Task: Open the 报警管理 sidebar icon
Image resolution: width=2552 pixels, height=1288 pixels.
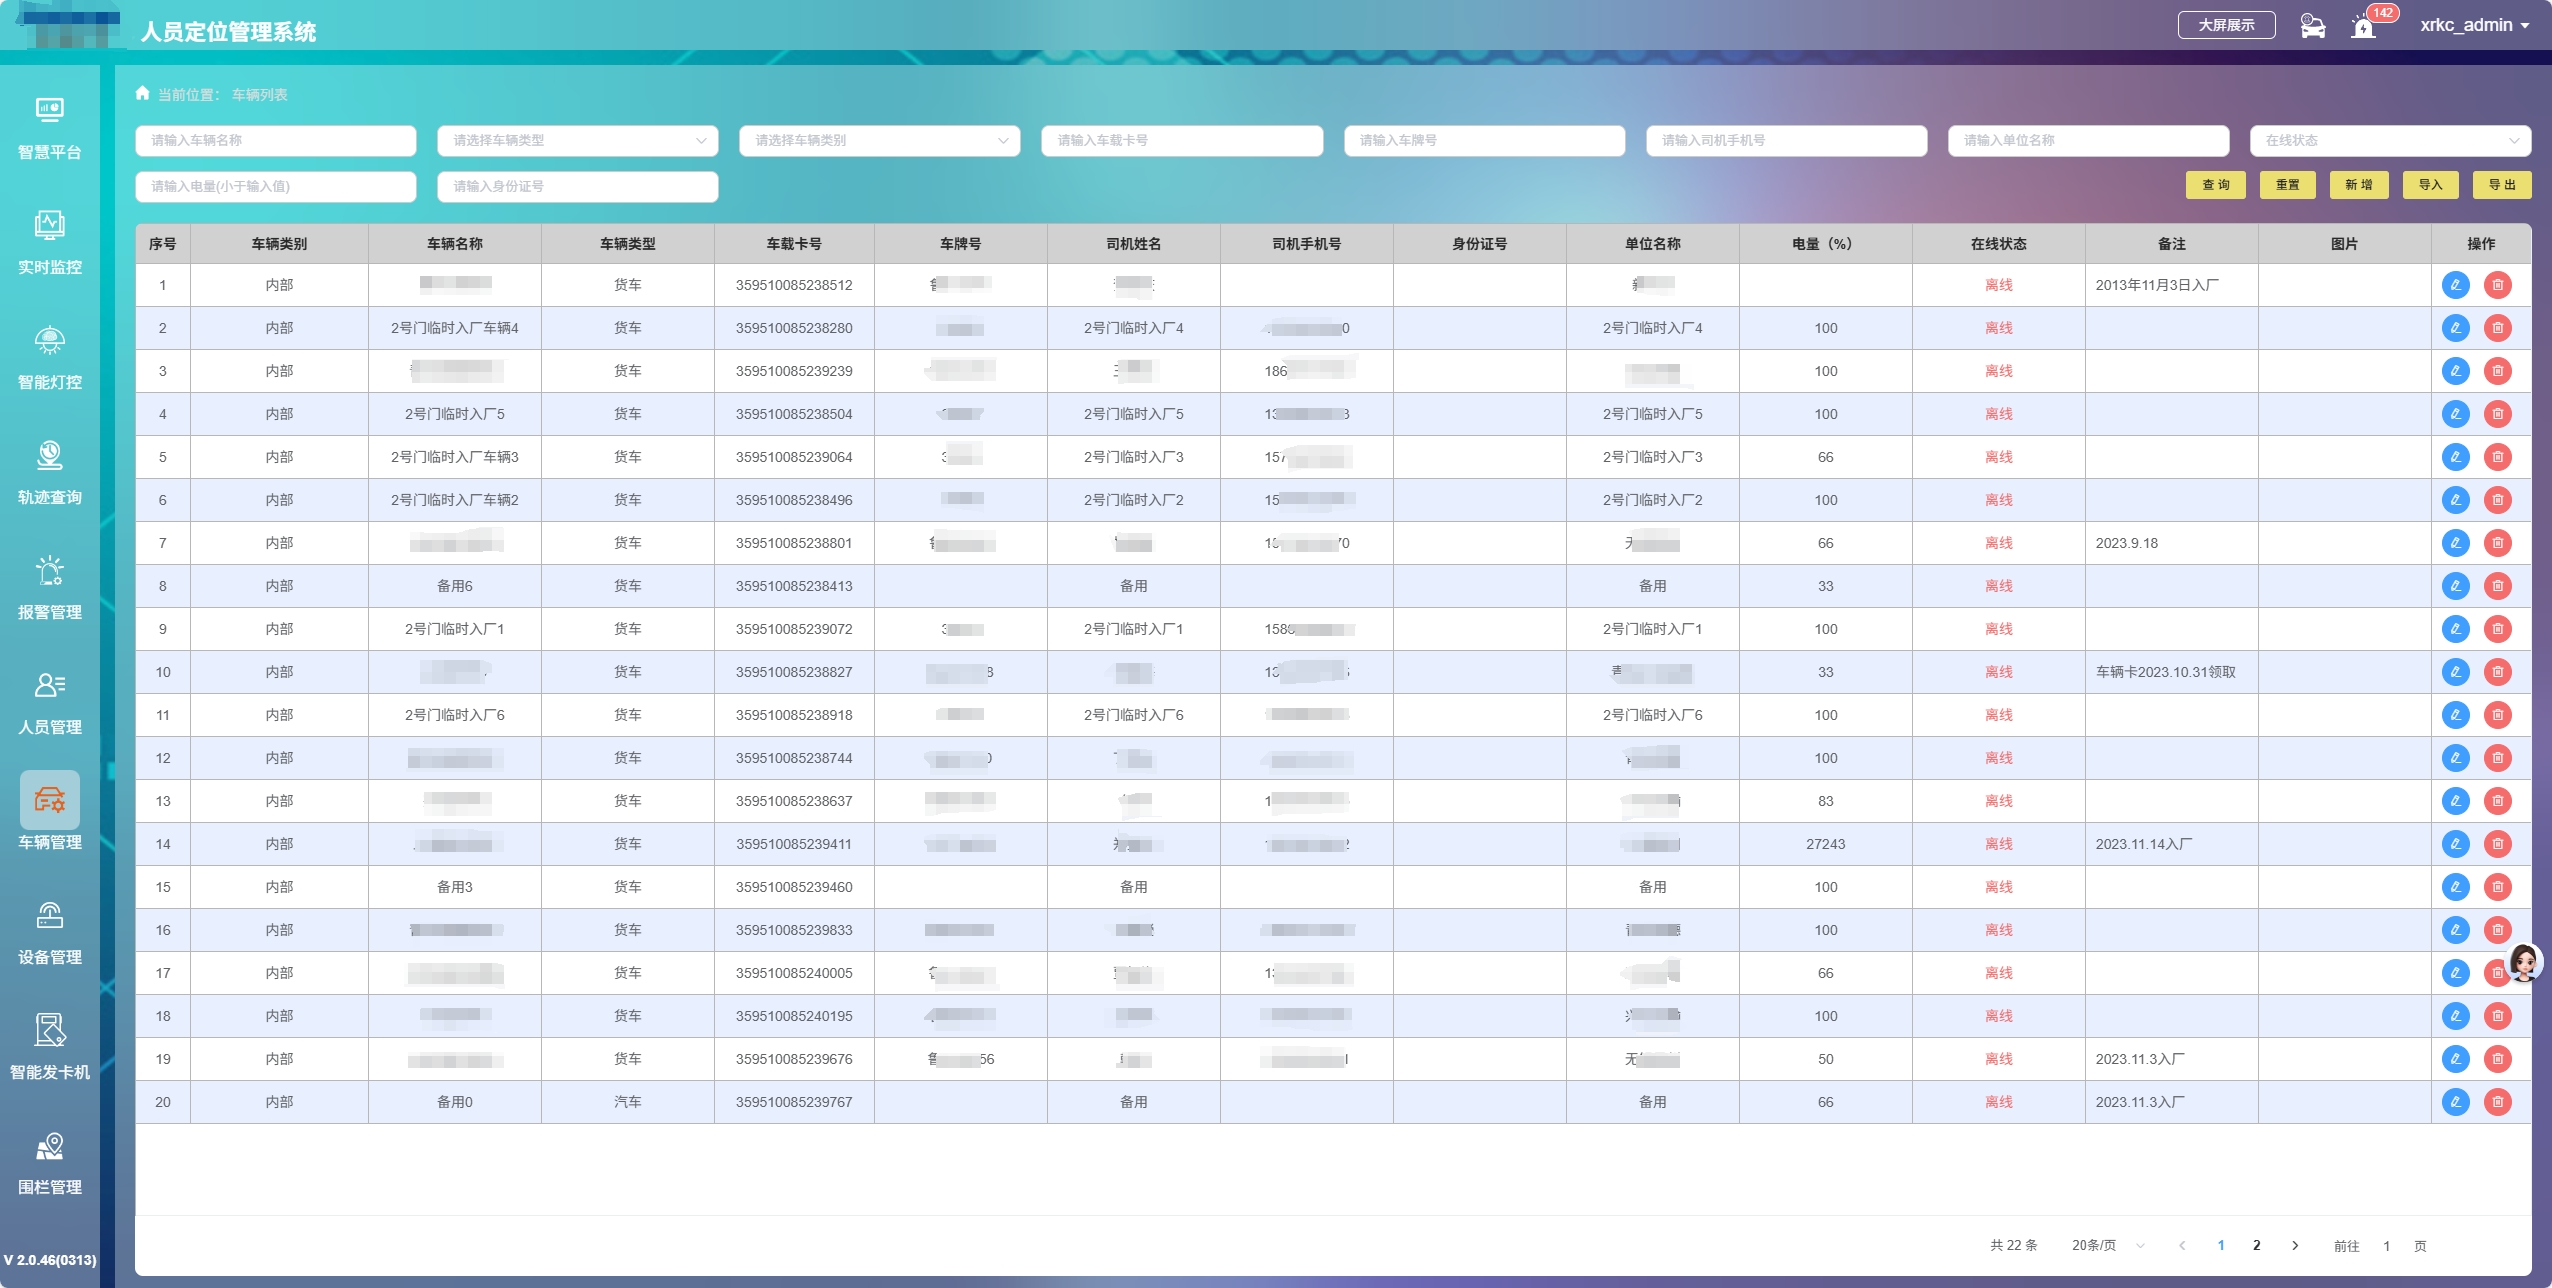Action: (49, 570)
